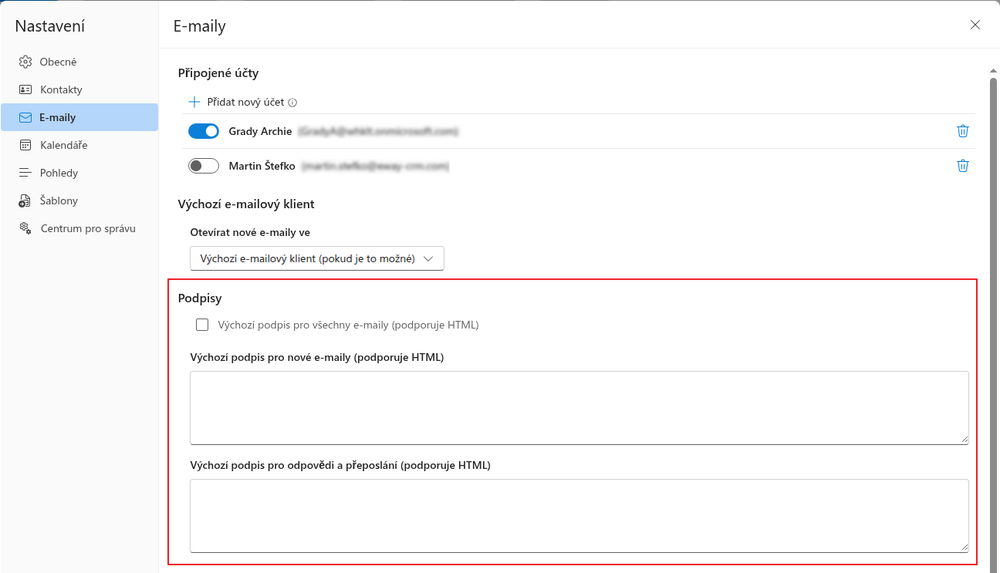Click info icon beside Přidat nový účet

click(292, 102)
